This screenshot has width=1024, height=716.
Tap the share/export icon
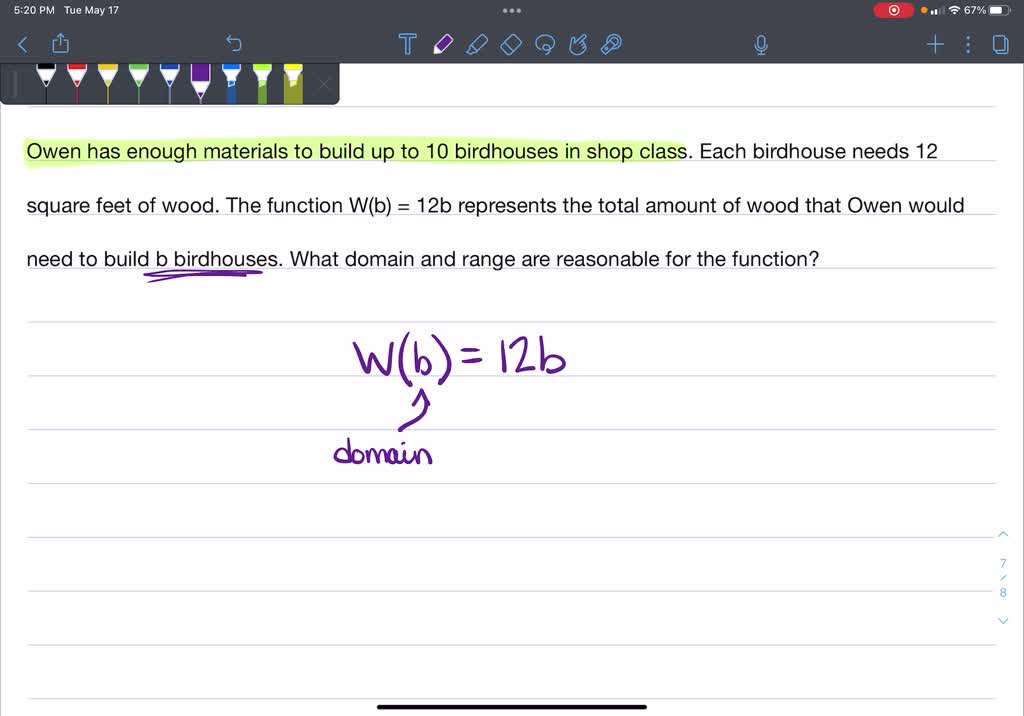tap(60, 44)
